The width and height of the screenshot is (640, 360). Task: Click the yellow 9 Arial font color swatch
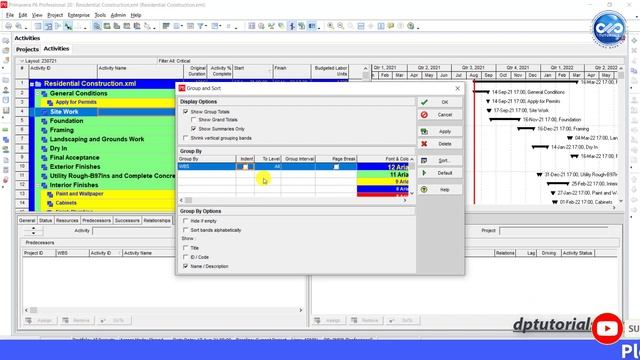382,182
